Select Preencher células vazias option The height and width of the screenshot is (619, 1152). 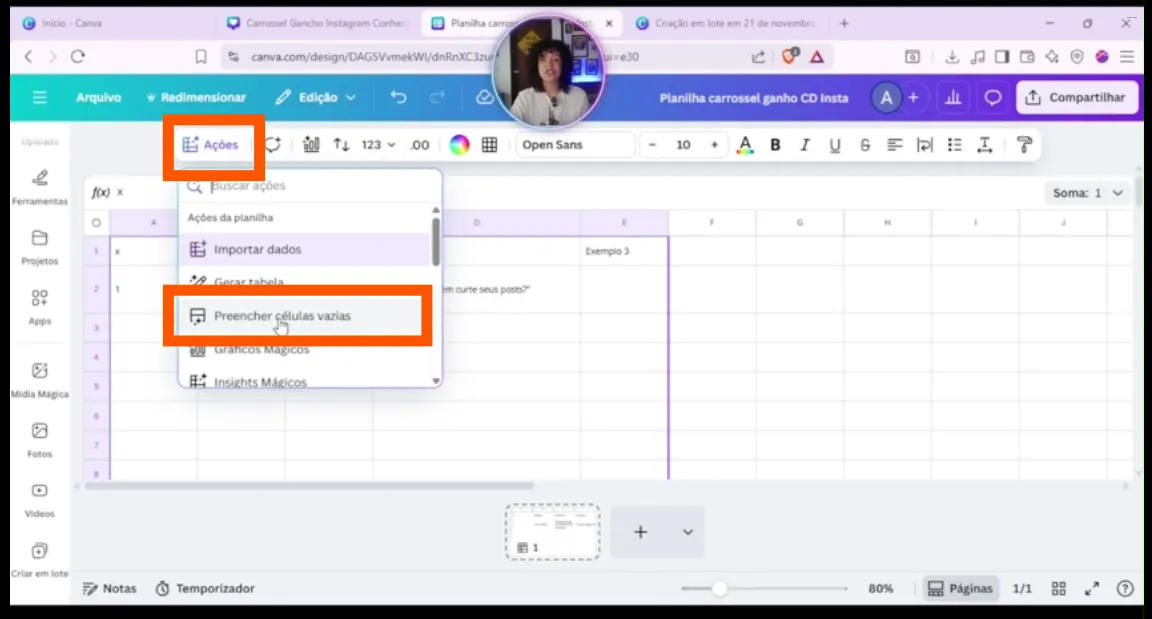click(x=282, y=316)
